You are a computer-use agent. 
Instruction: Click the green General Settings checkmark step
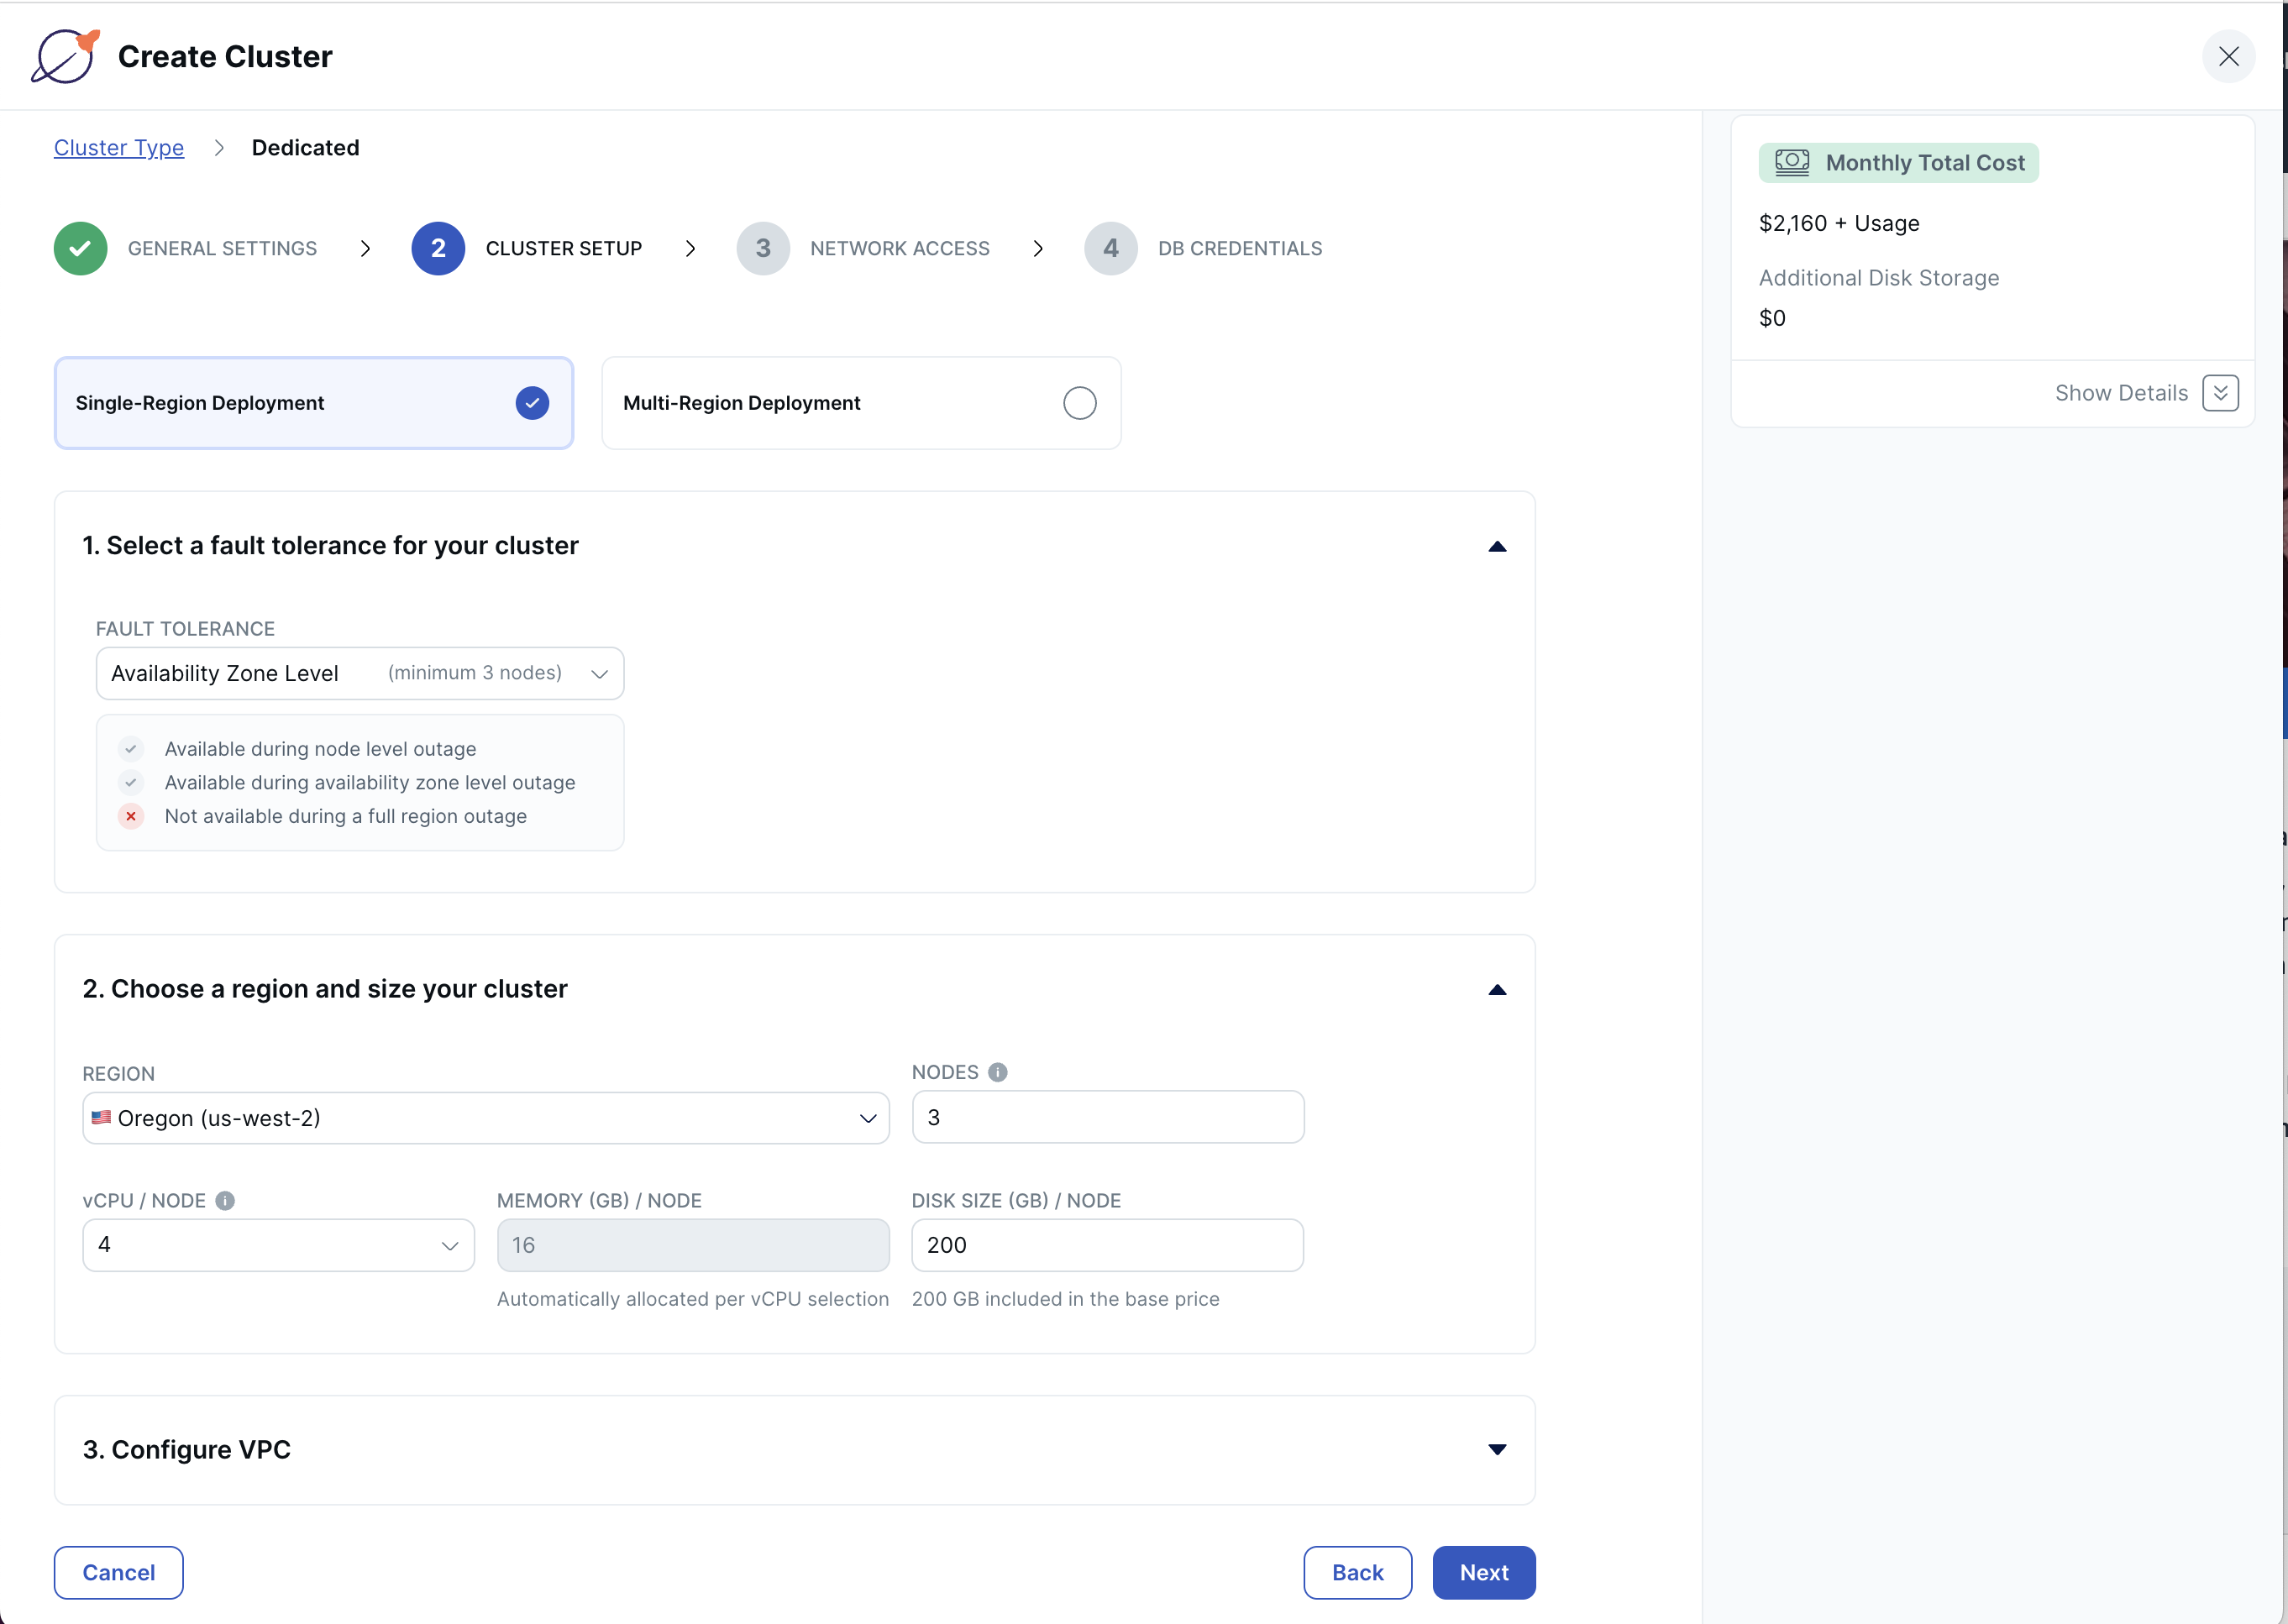81,248
